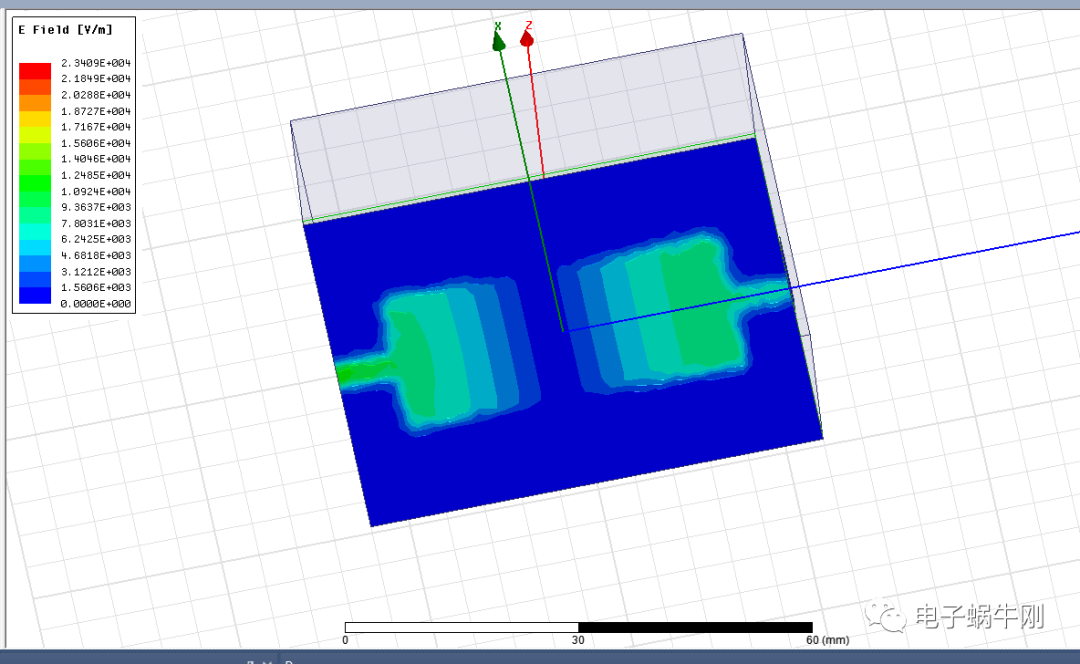
Task: Click the blue Y axis line extending right
Action: [950, 259]
